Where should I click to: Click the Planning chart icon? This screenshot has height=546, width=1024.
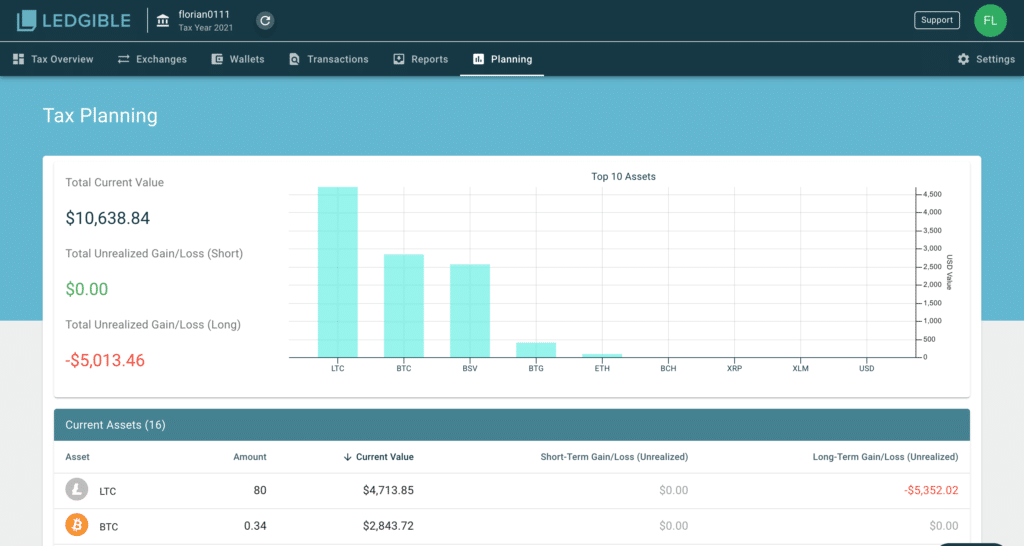tap(479, 59)
